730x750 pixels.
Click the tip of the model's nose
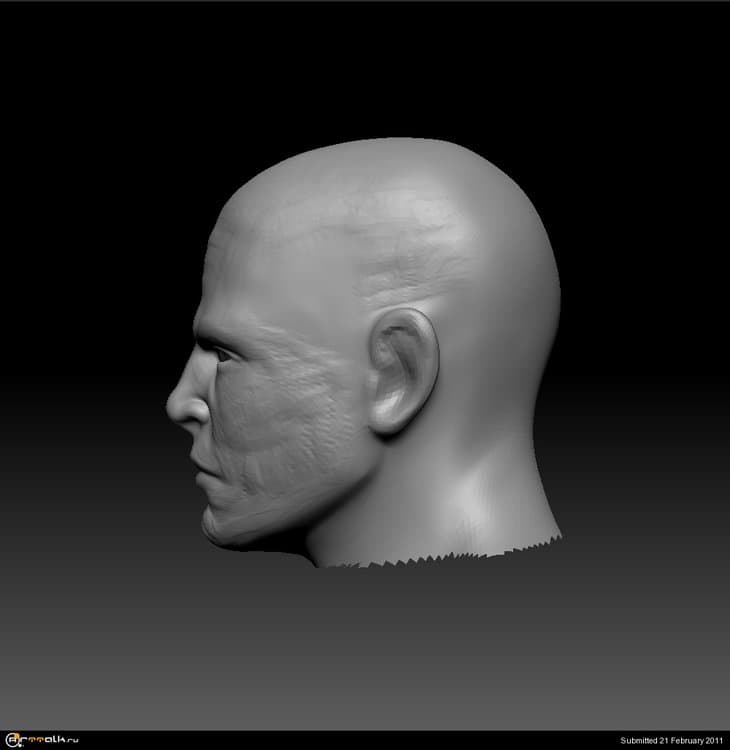point(173,405)
